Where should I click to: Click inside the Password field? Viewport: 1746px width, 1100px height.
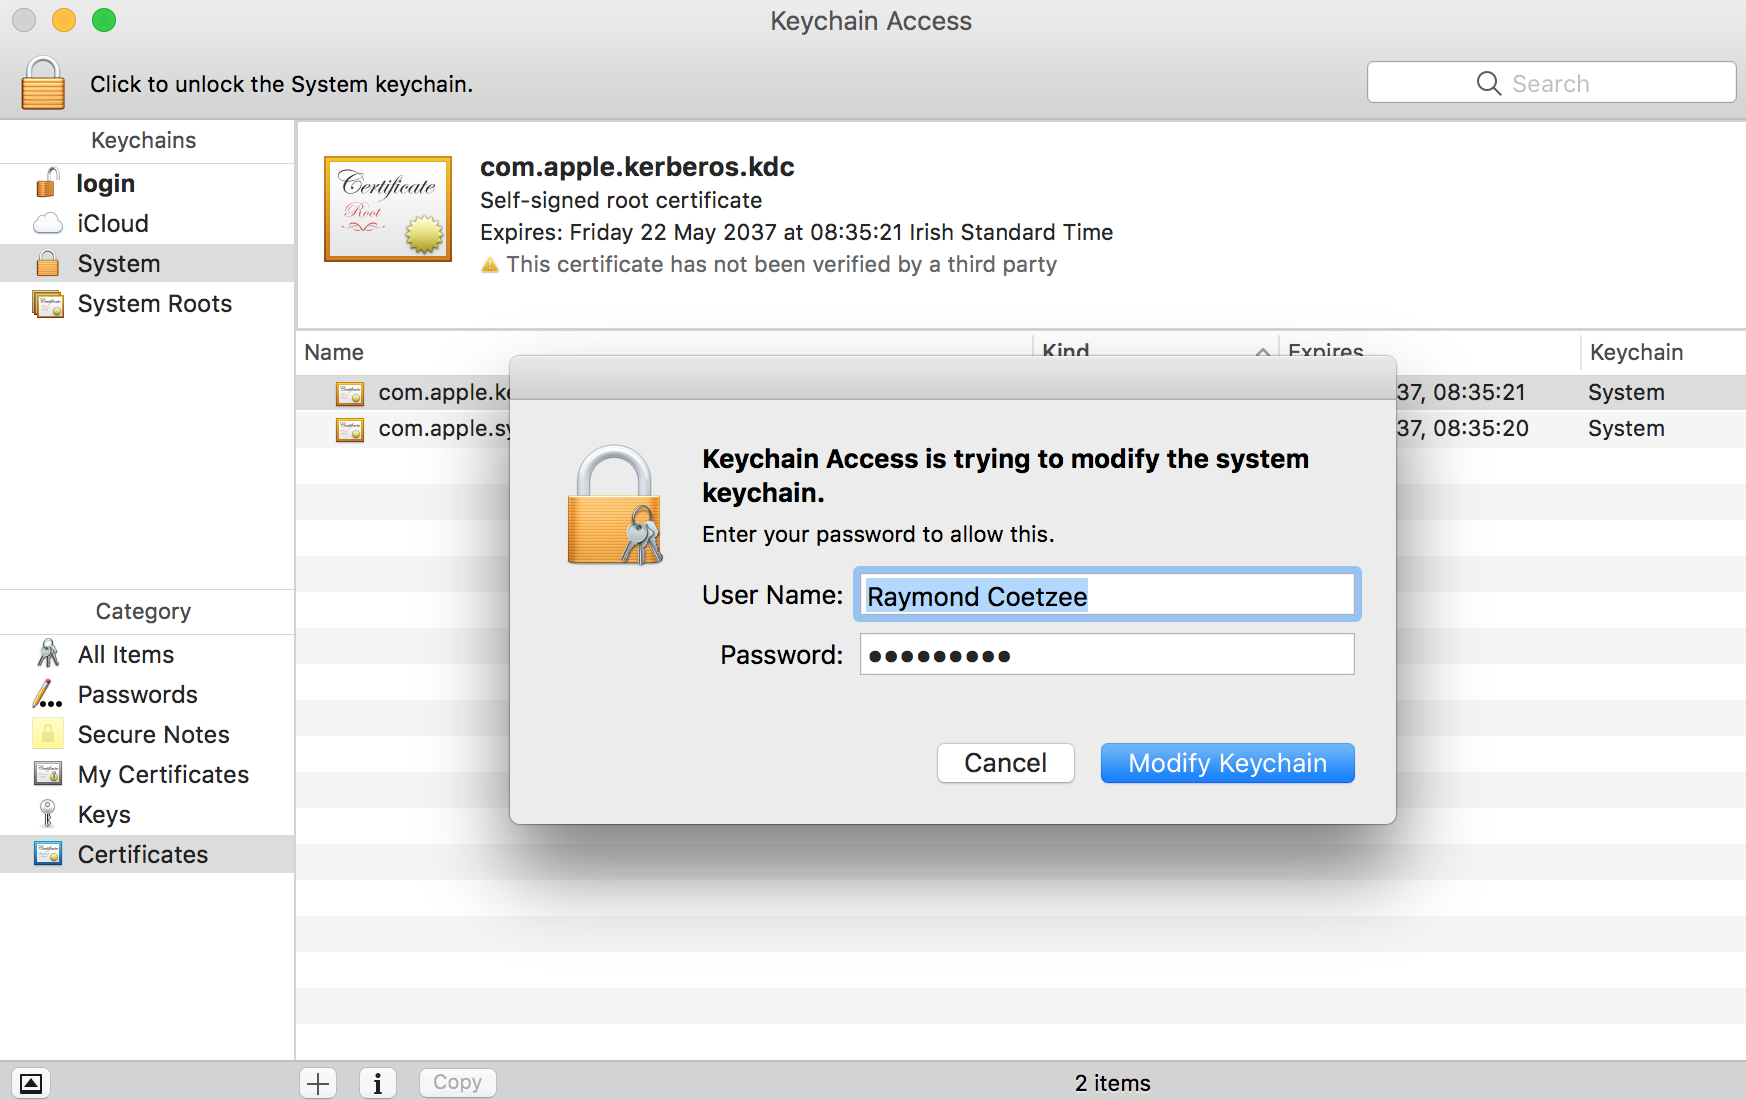(x=1106, y=654)
